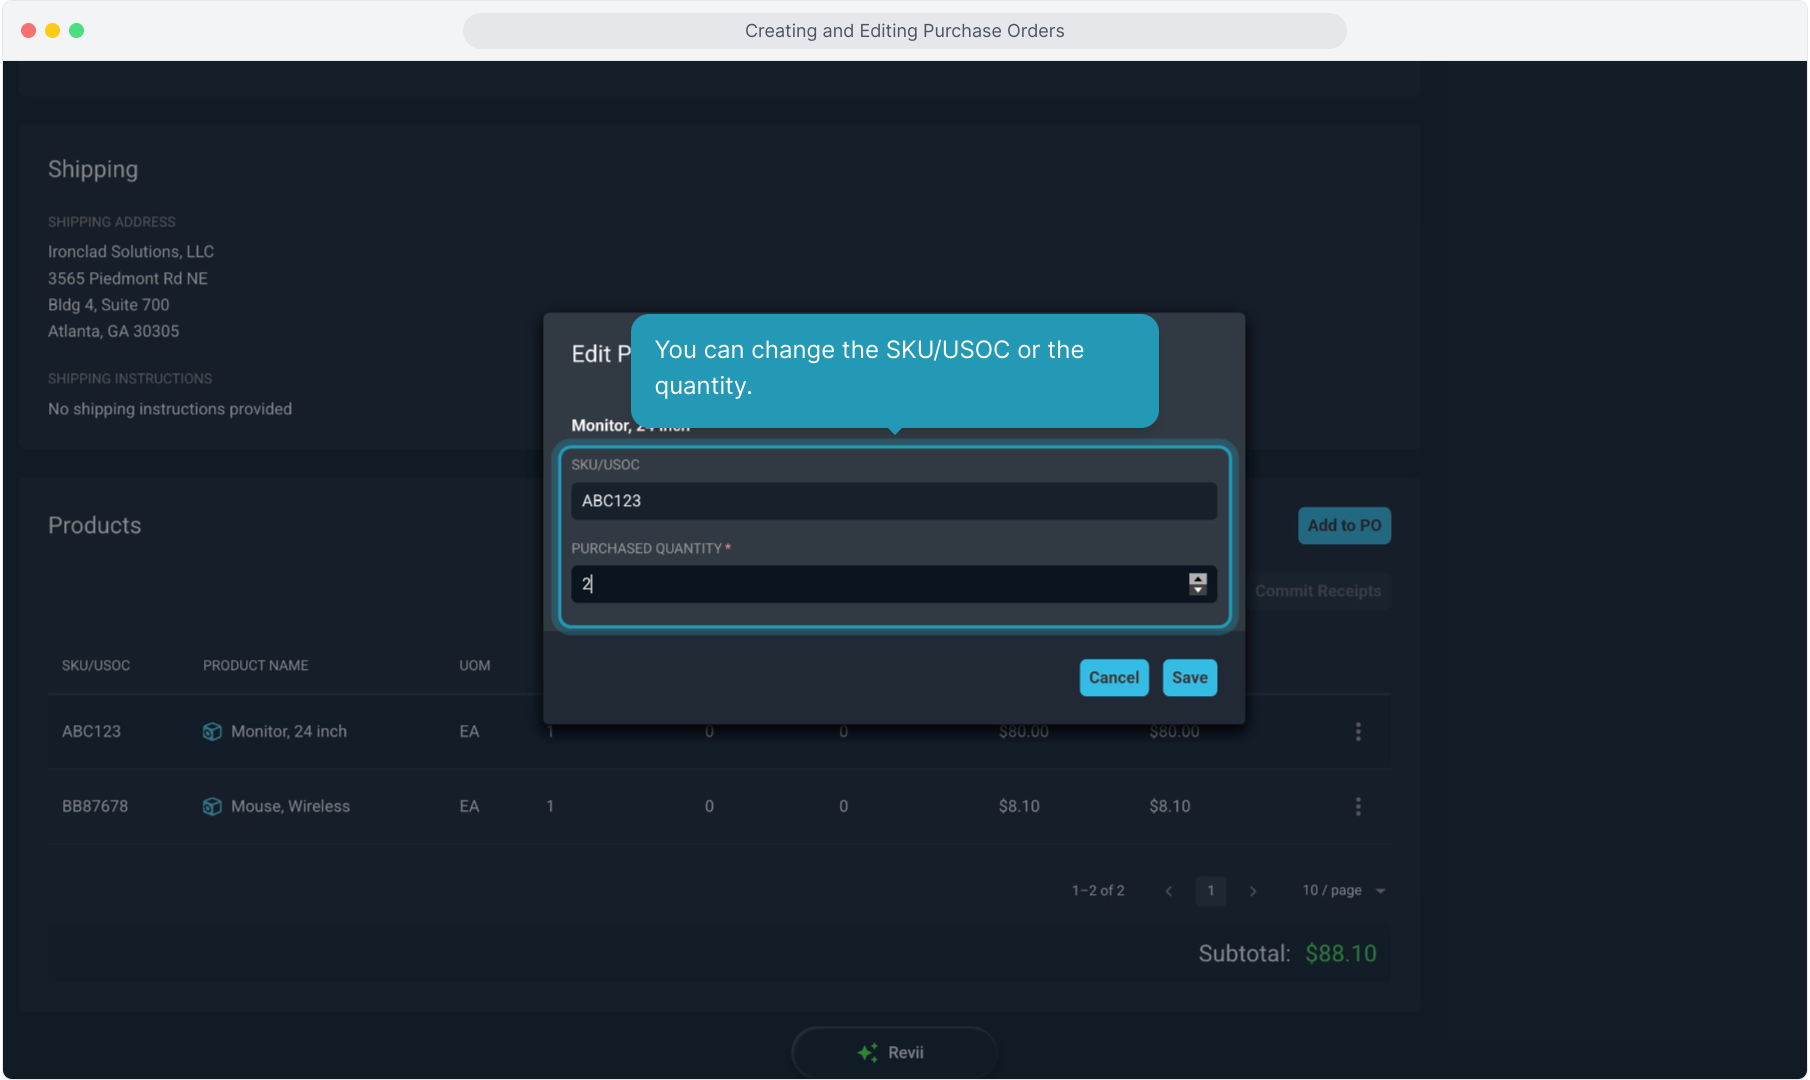Open row actions menu for Monitor, 24 inch
Screen dimensions: 1810x1080
(1358, 732)
